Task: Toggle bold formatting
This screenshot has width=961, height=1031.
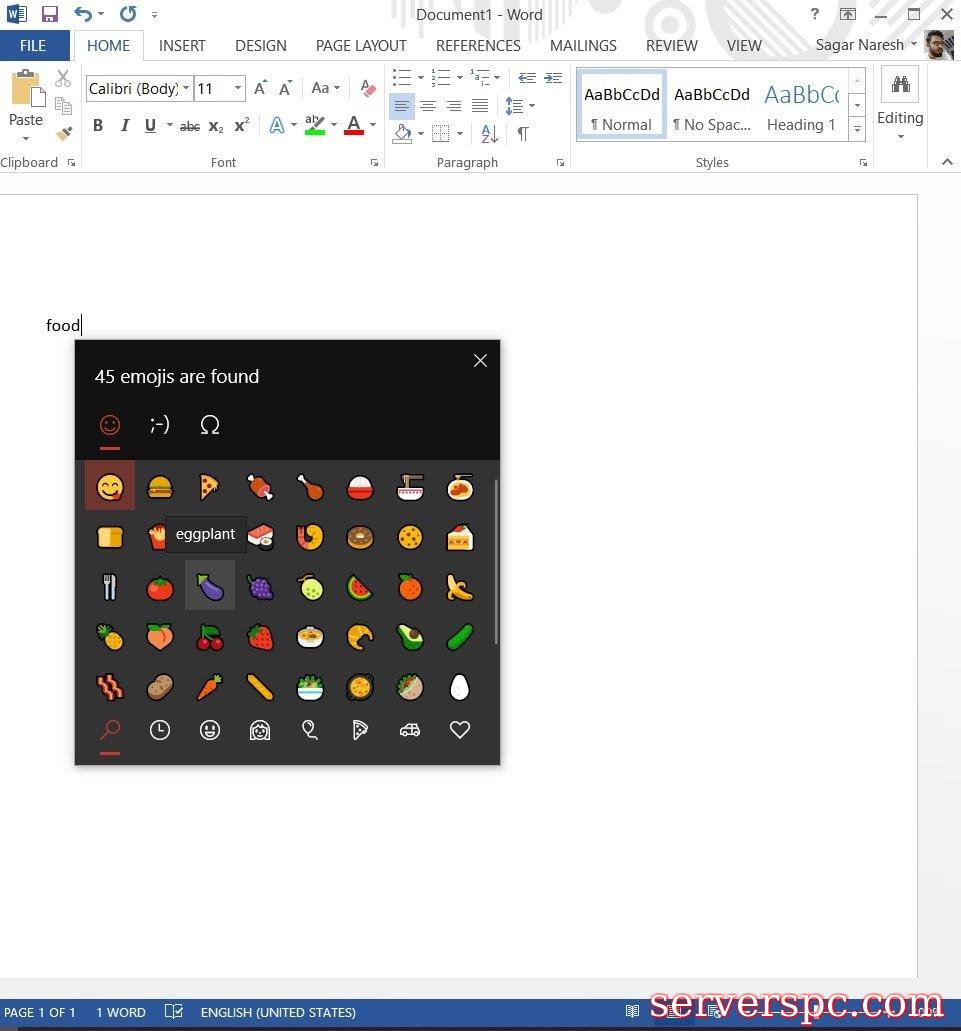Action: point(98,126)
